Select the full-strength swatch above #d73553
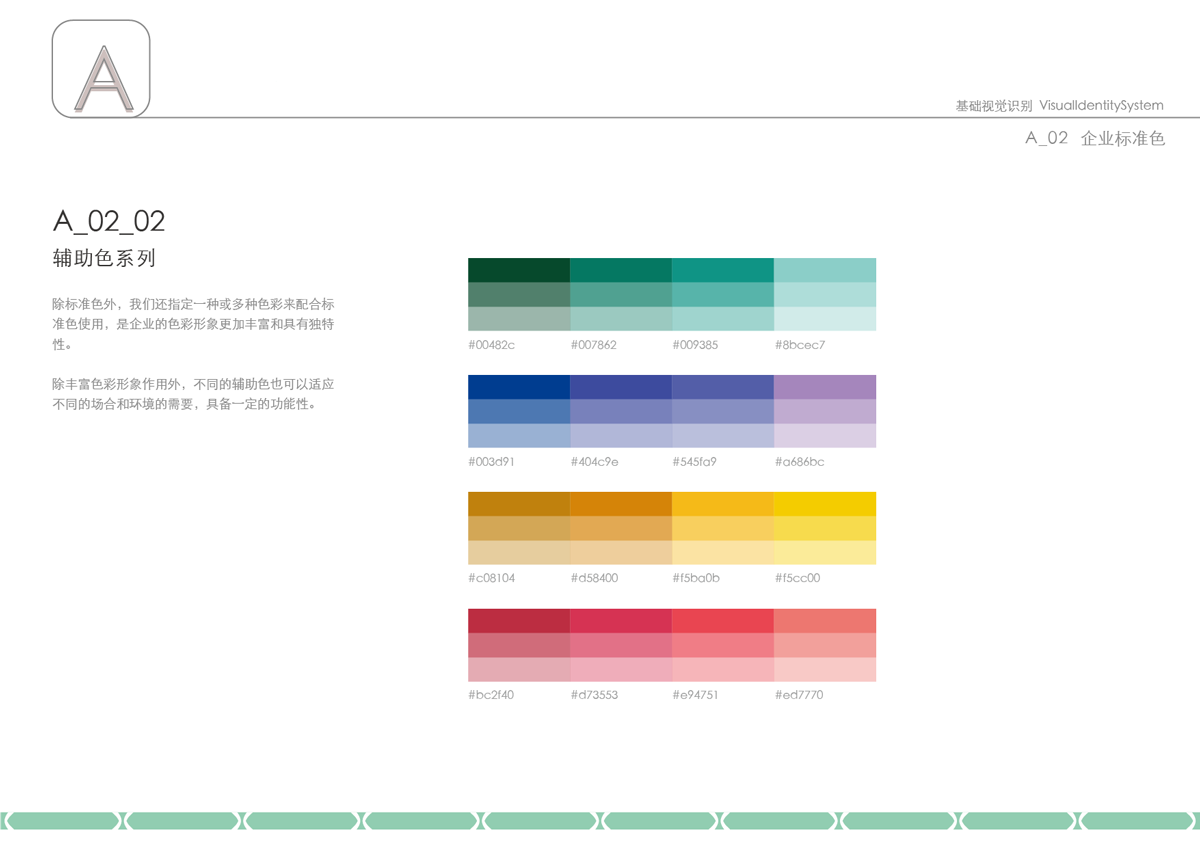The width and height of the screenshot is (1200, 849). point(621,621)
